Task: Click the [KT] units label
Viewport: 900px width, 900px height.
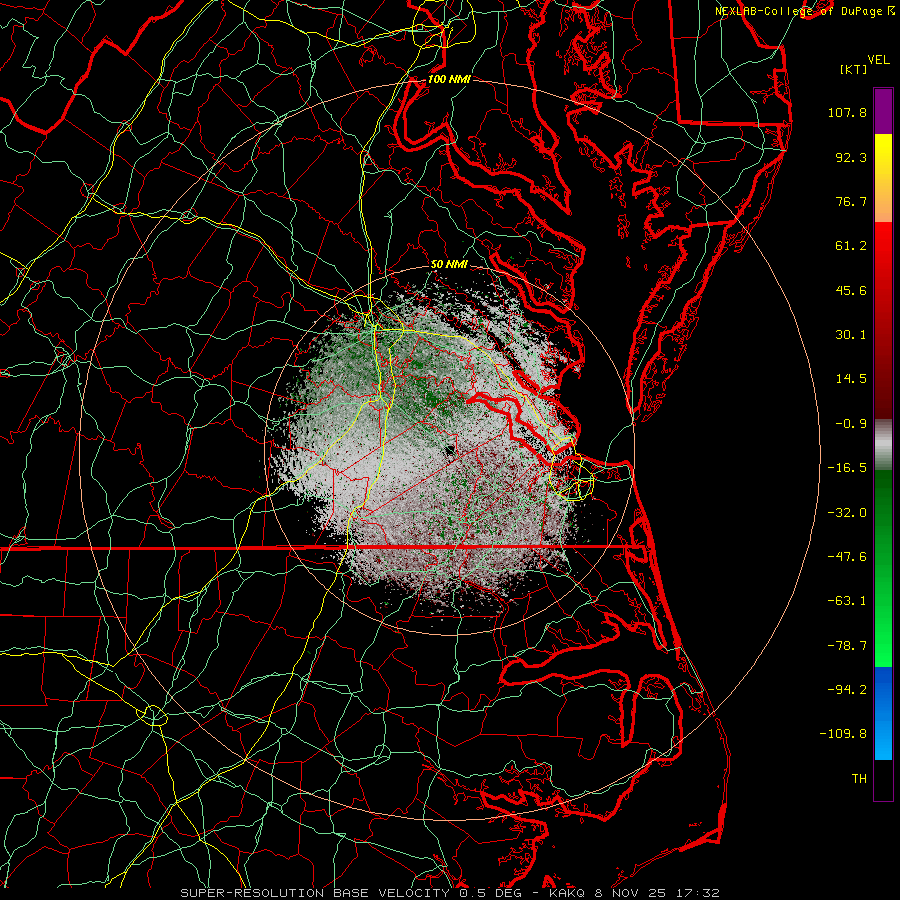Action: click(854, 69)
